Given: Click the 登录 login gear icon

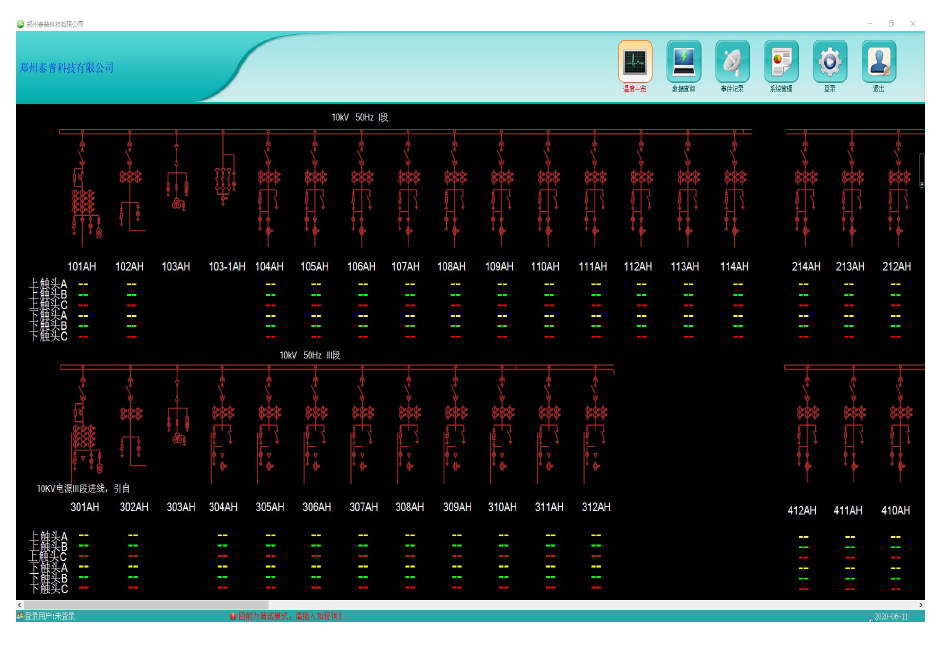Looking at the screenshot, I should (830, 62).
